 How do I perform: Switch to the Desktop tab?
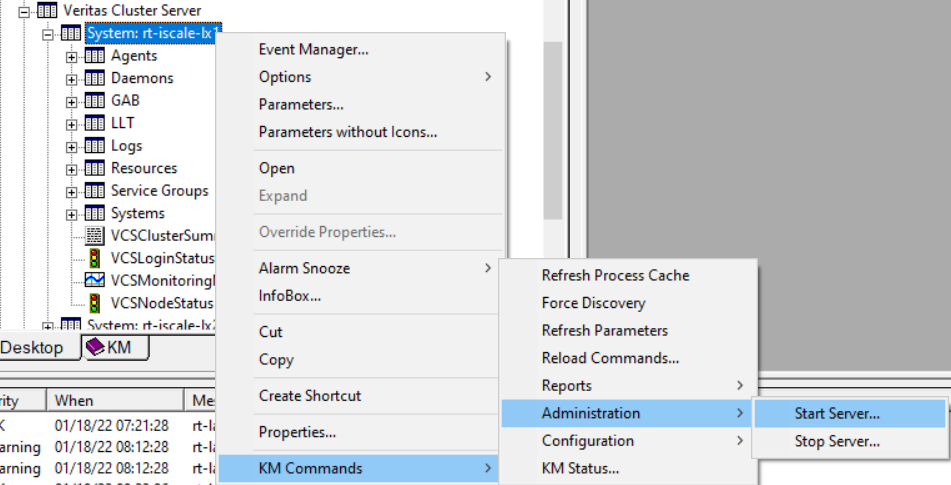pos(32,348)
